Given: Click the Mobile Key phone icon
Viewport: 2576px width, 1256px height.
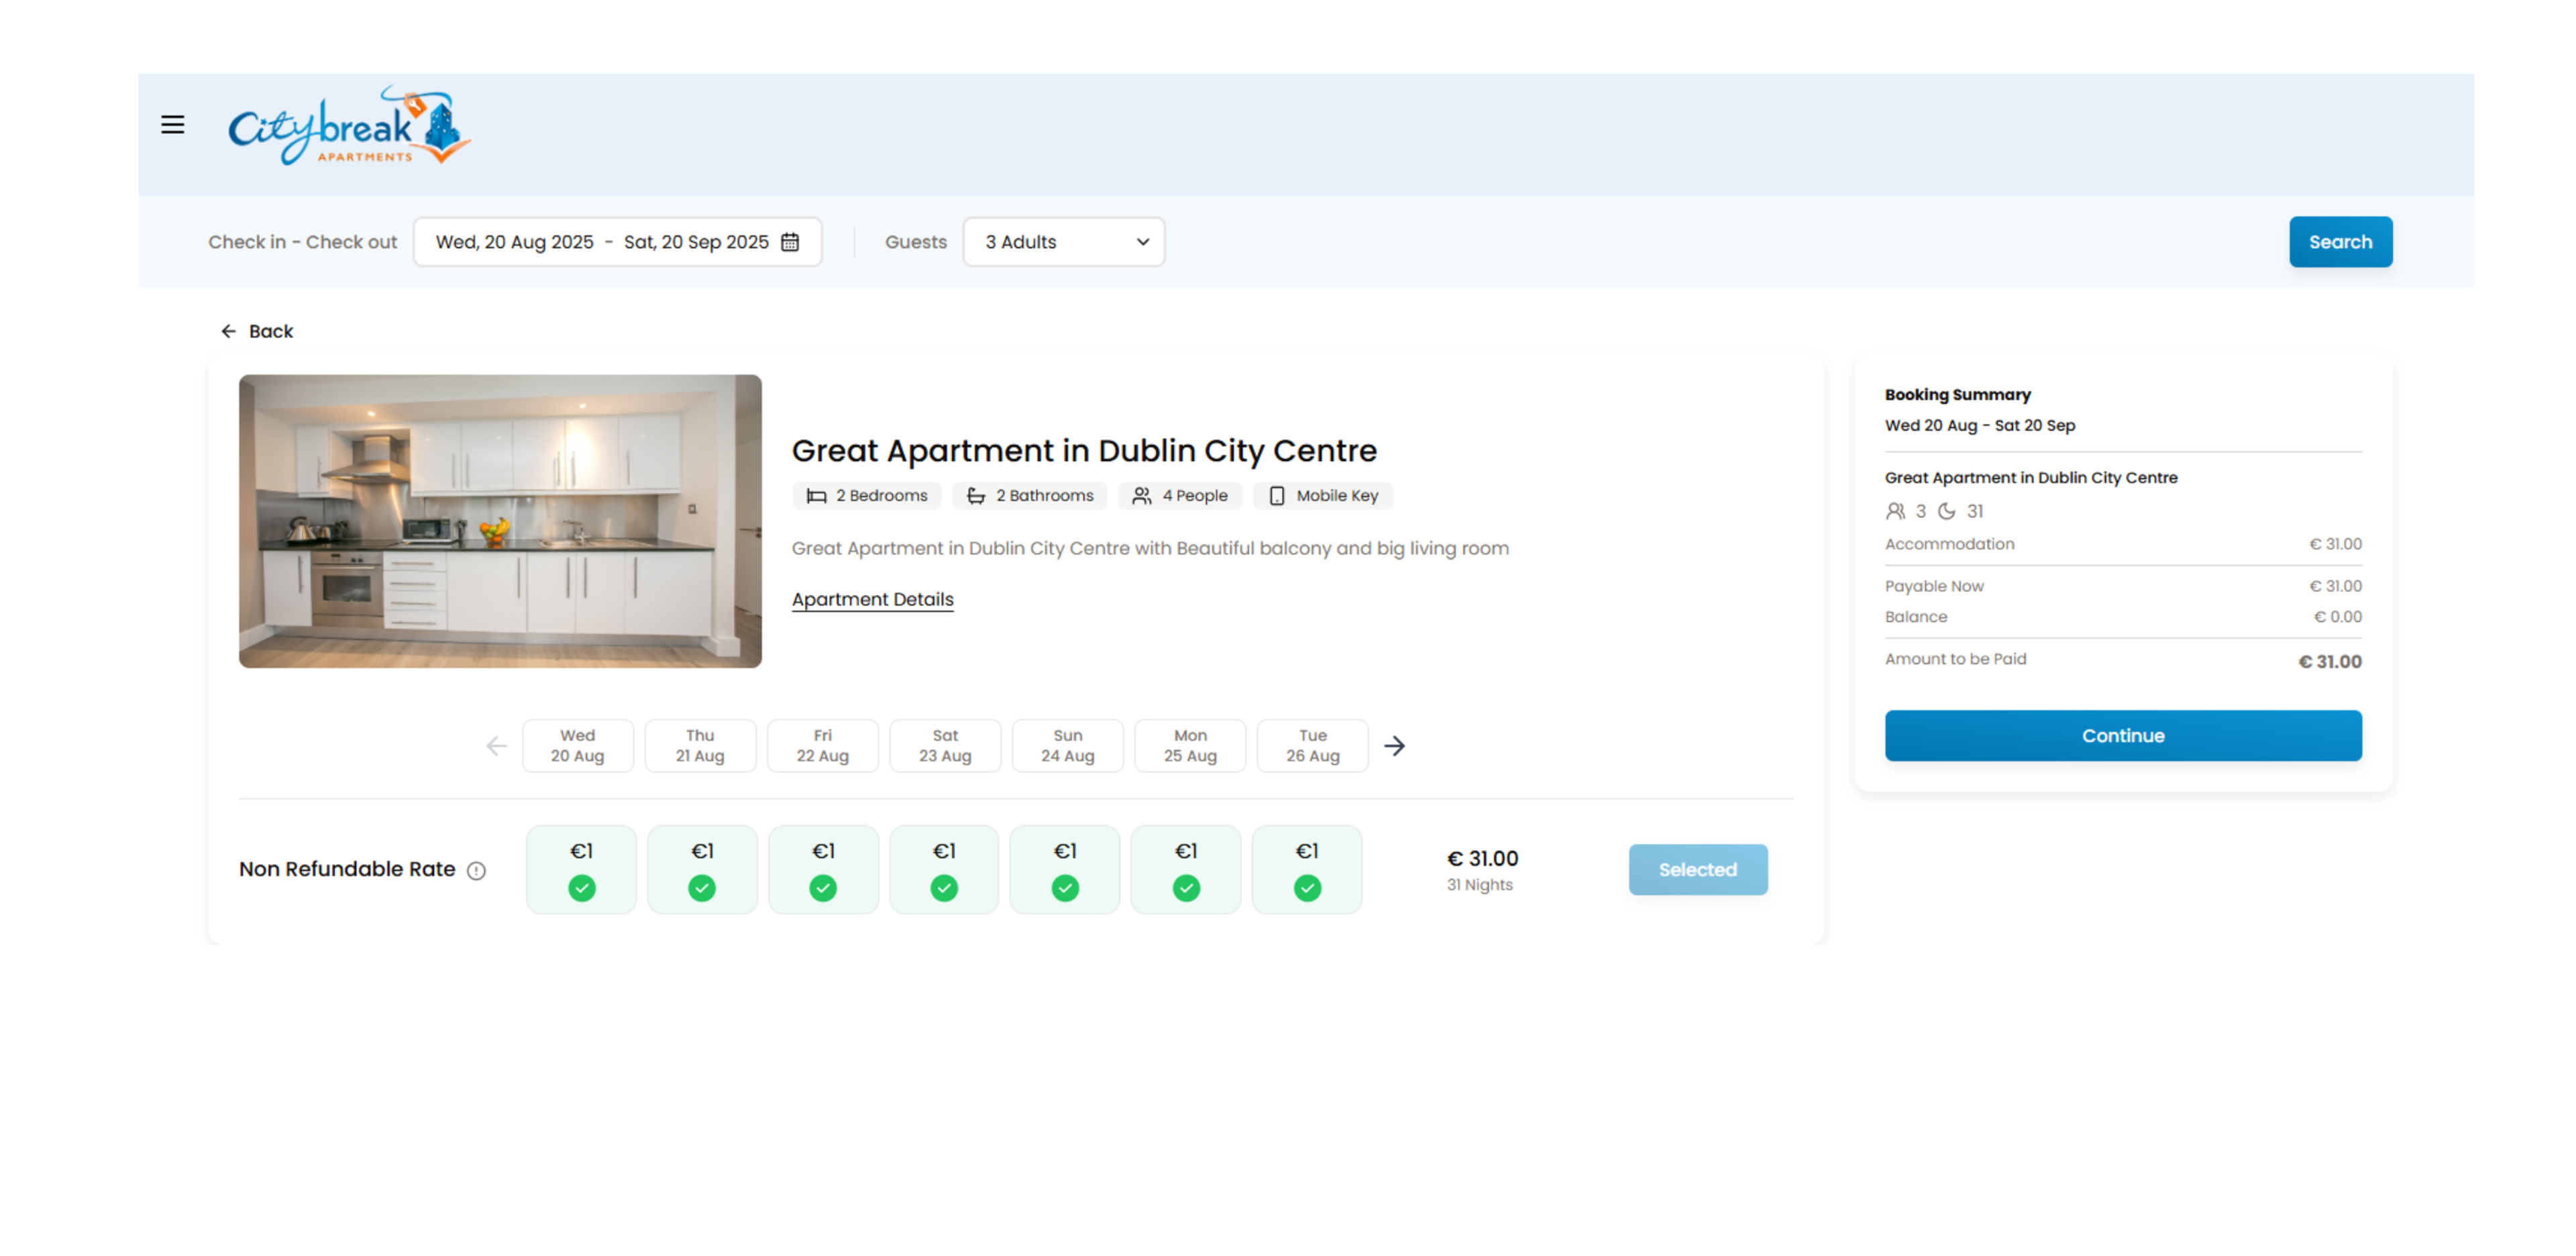Looking at the screenshot, I should coord(1277,496).
